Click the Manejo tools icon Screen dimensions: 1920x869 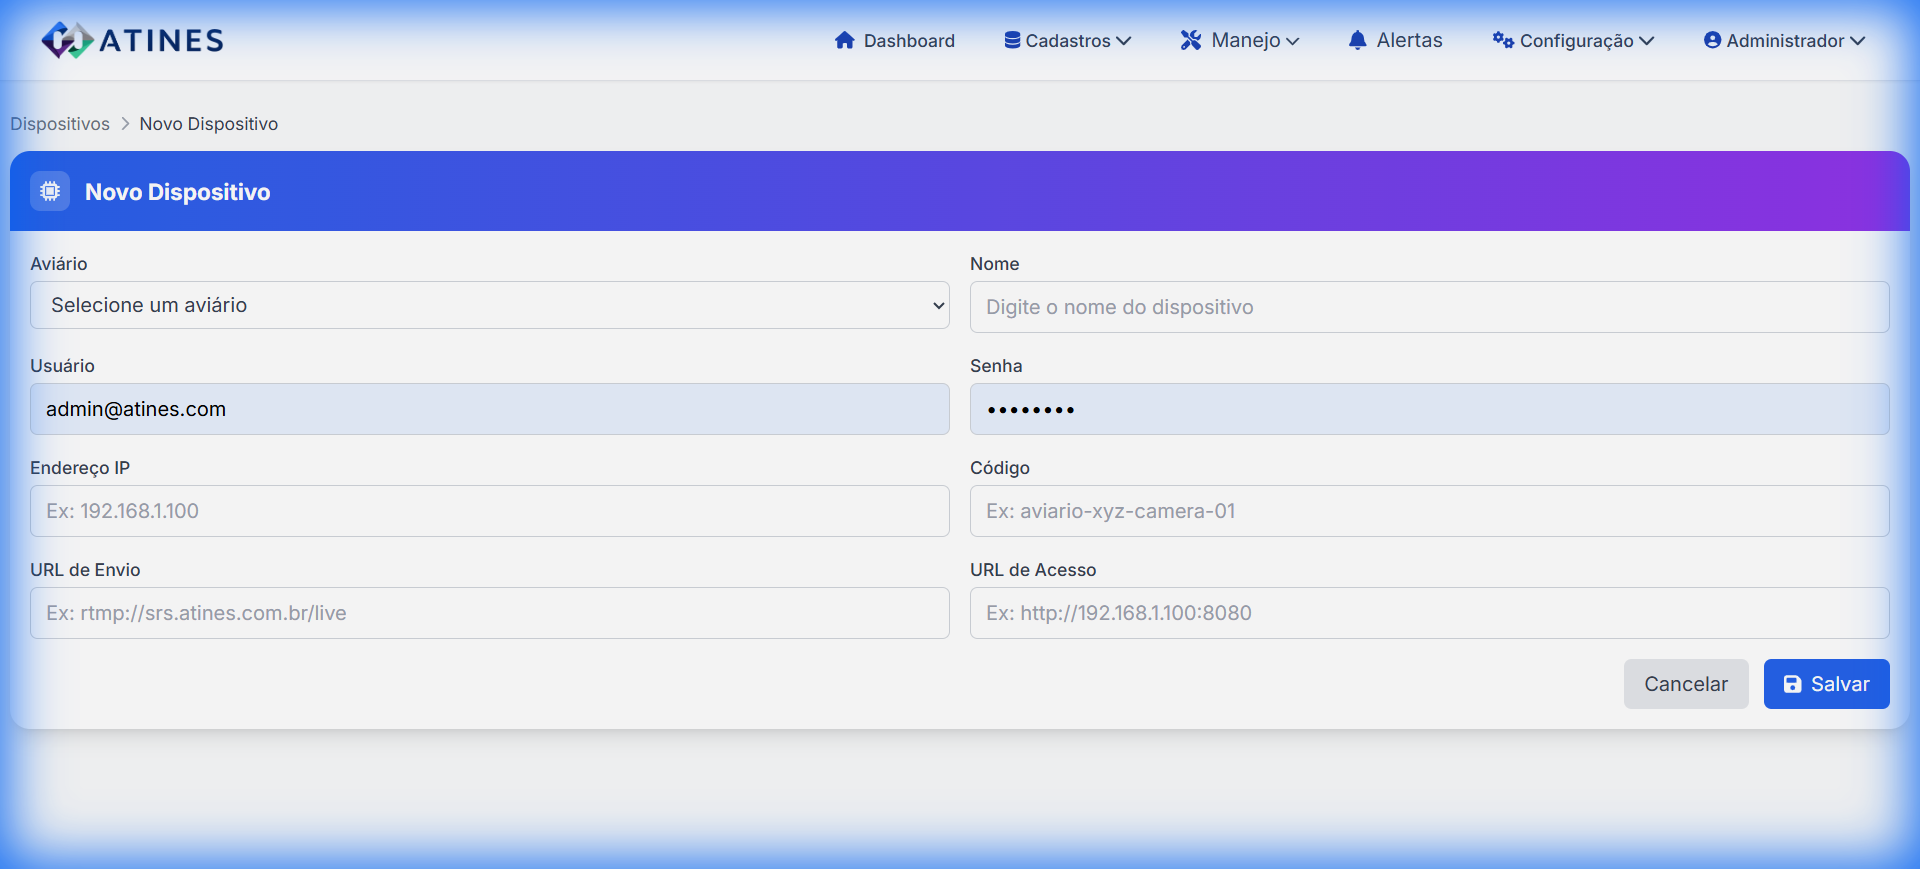tap(1190, 40)
